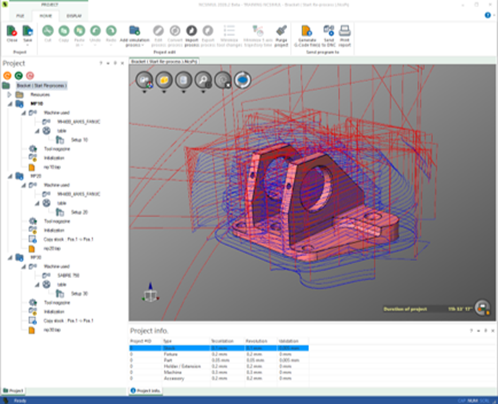
Task: Switch to the DISPLAY ribbon tab
Action: 74,16
